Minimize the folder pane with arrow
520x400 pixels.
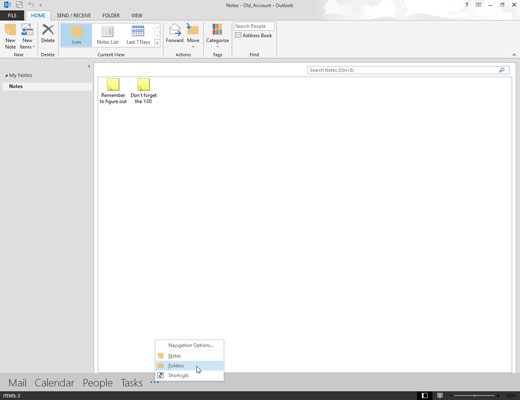89,66
